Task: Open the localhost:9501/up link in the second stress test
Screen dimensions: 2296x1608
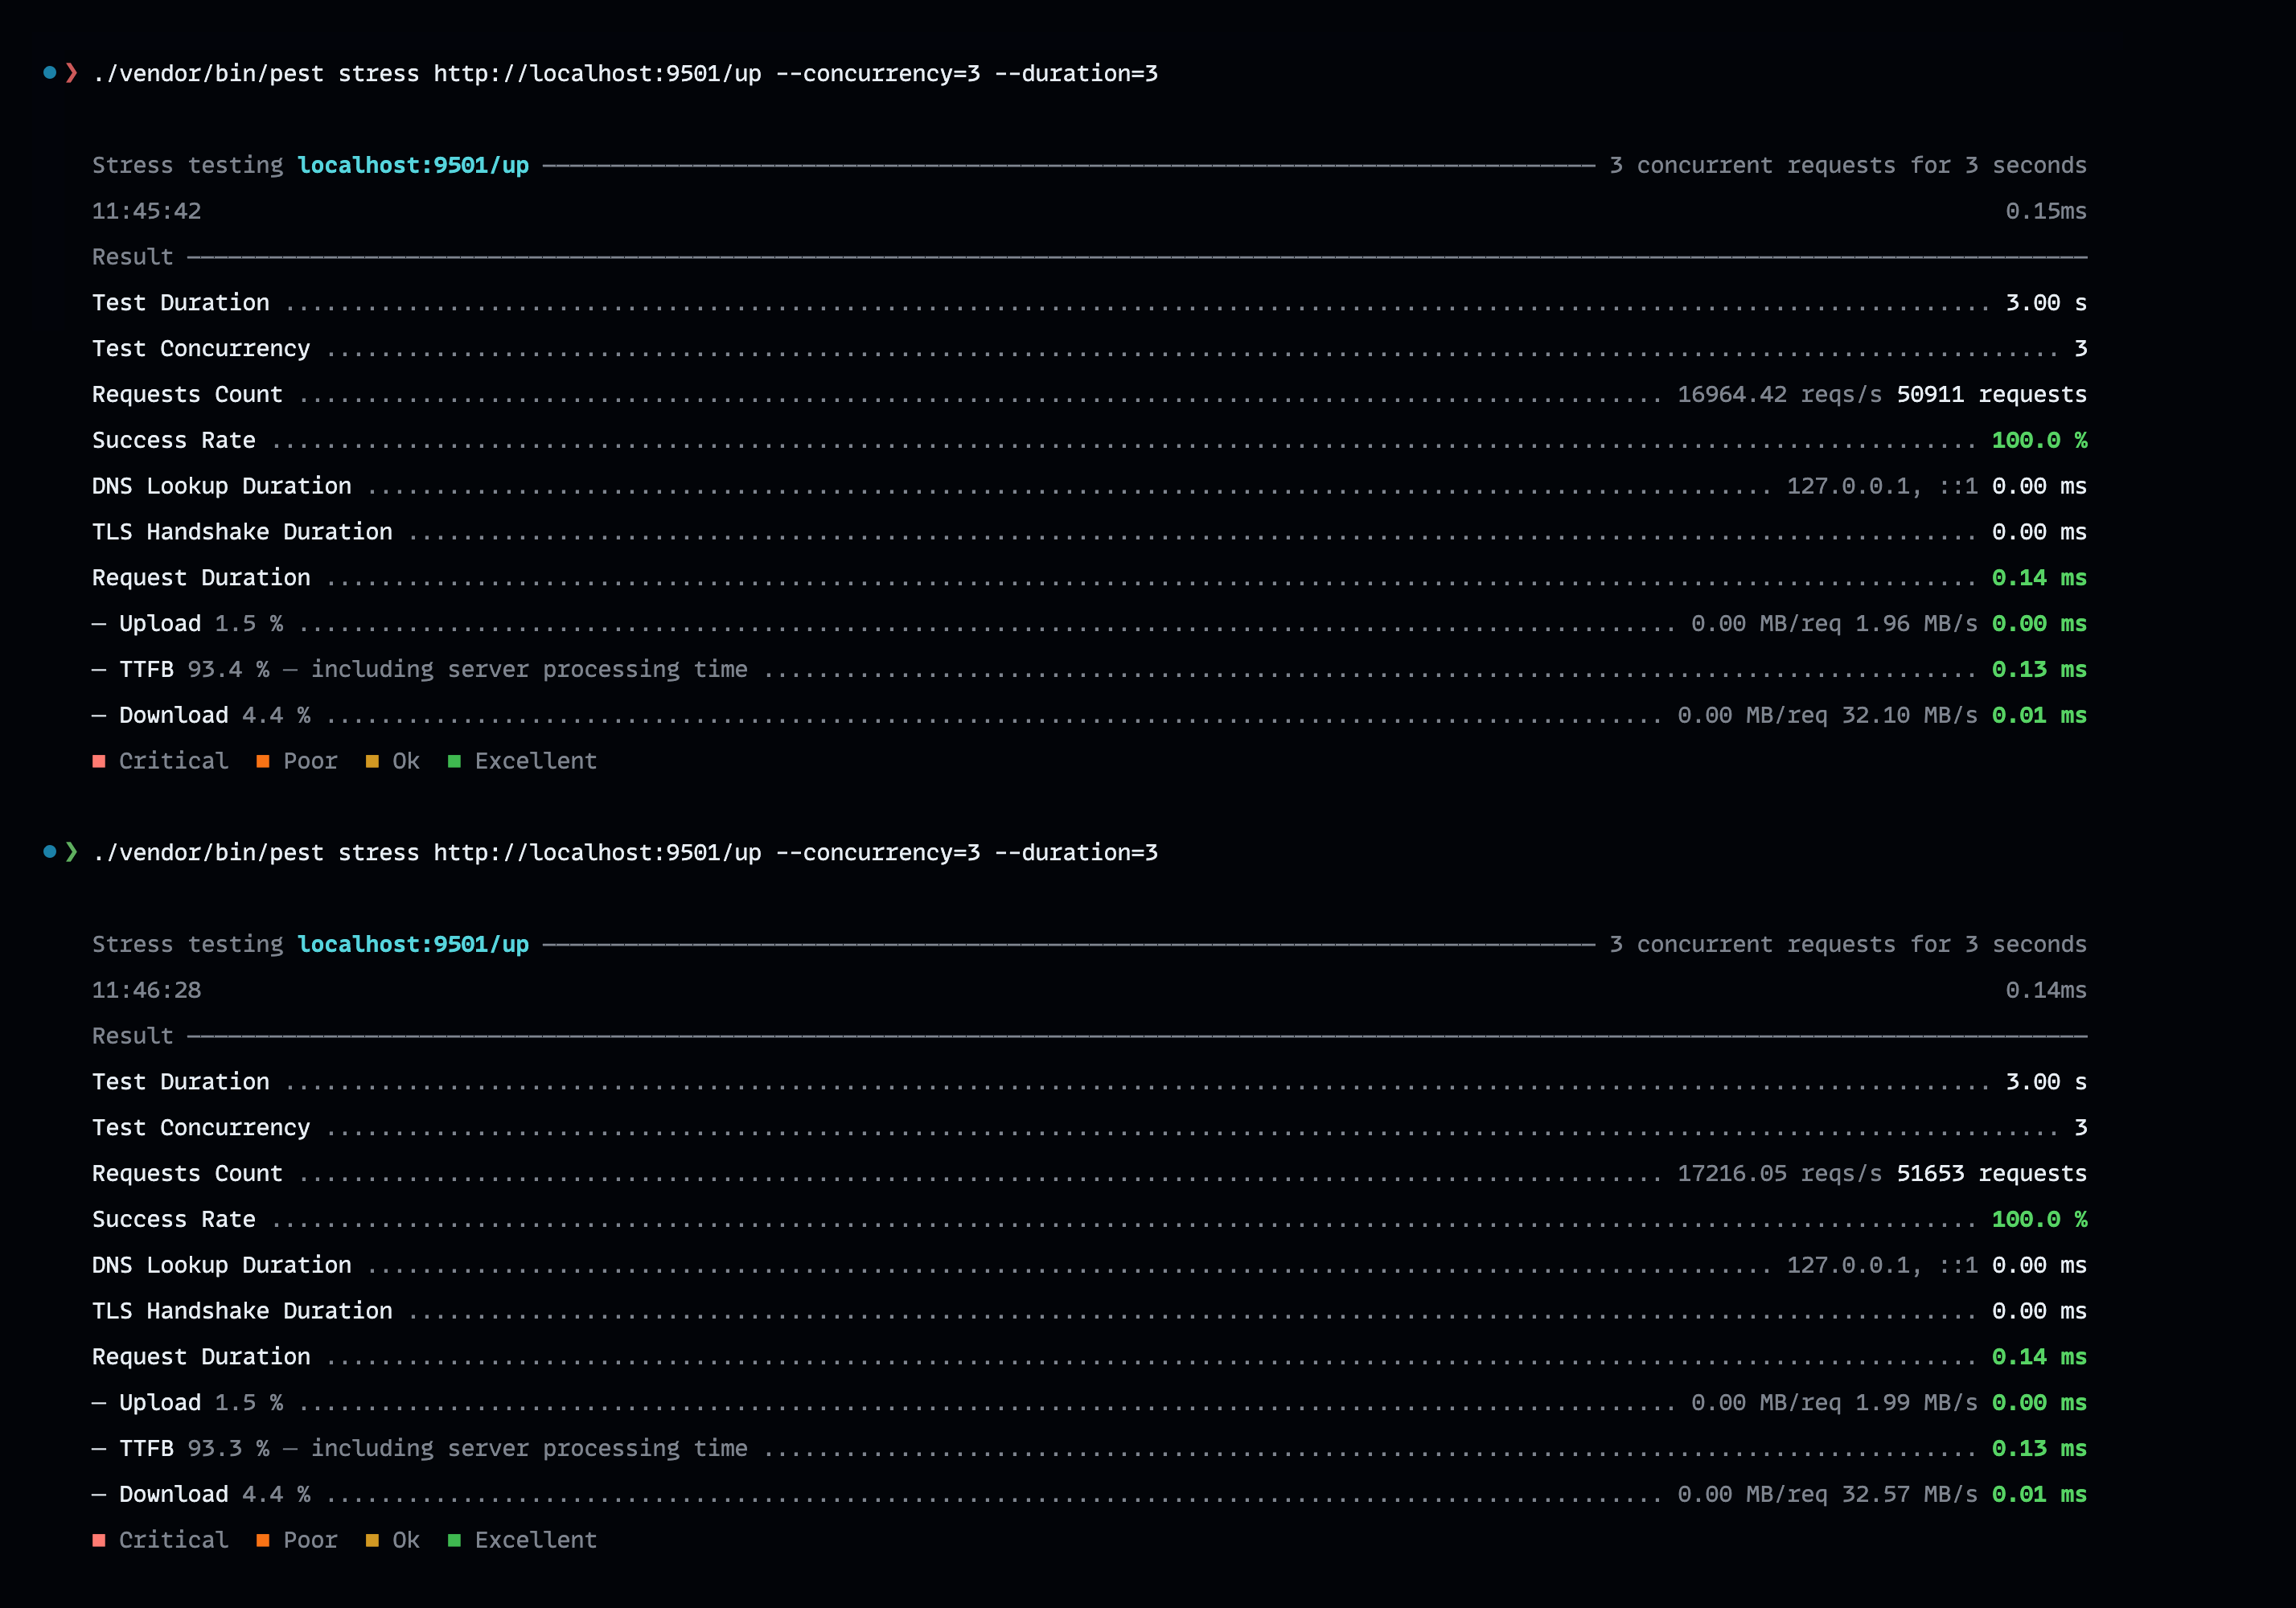Action: tap(413, 945)
